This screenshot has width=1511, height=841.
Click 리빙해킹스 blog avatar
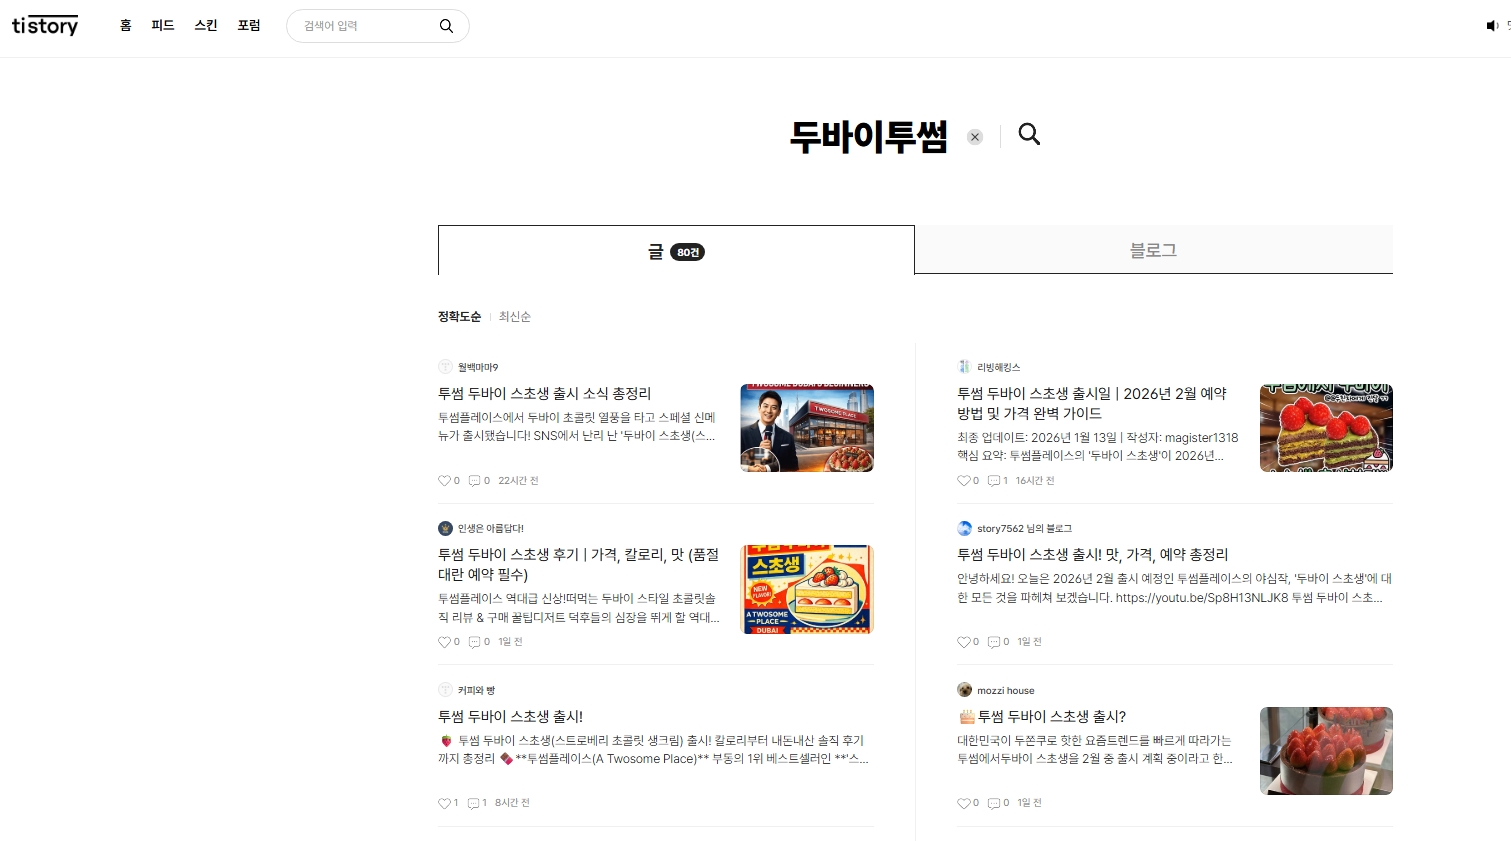click(x=964, y=367)
